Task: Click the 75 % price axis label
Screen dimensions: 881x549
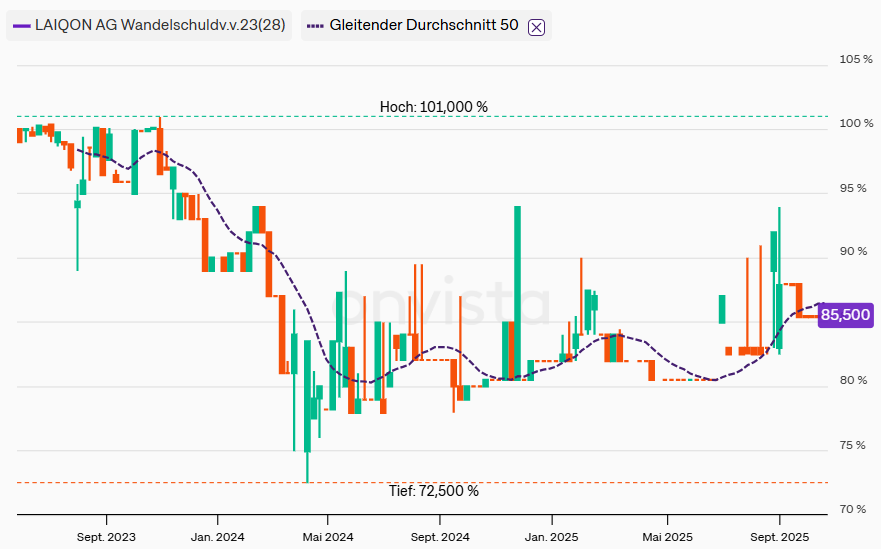Action: (855, 446)
